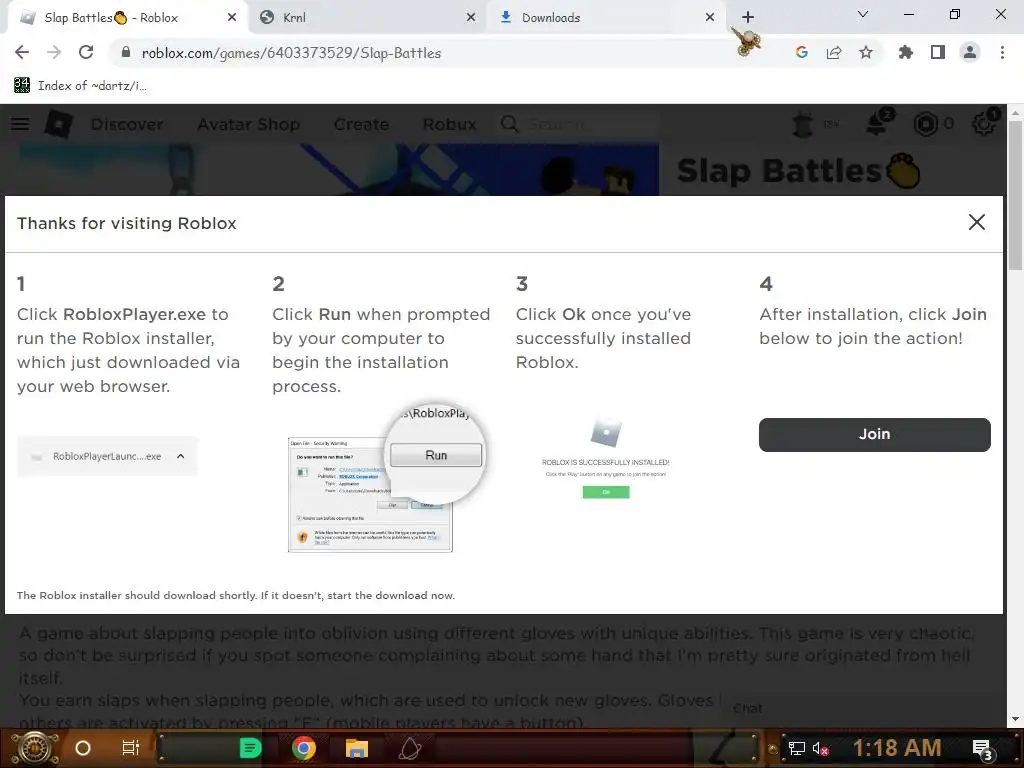This screenshot has height=768, width=1024.
Task: Switch to the Krnl tab
Action: (x=367, y=18)
